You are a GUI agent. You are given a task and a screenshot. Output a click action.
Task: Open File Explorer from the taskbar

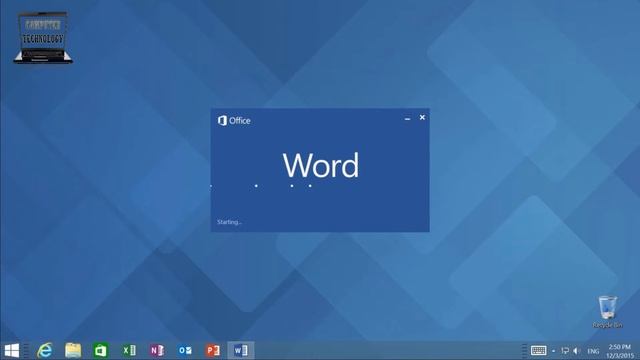[73, 350]
